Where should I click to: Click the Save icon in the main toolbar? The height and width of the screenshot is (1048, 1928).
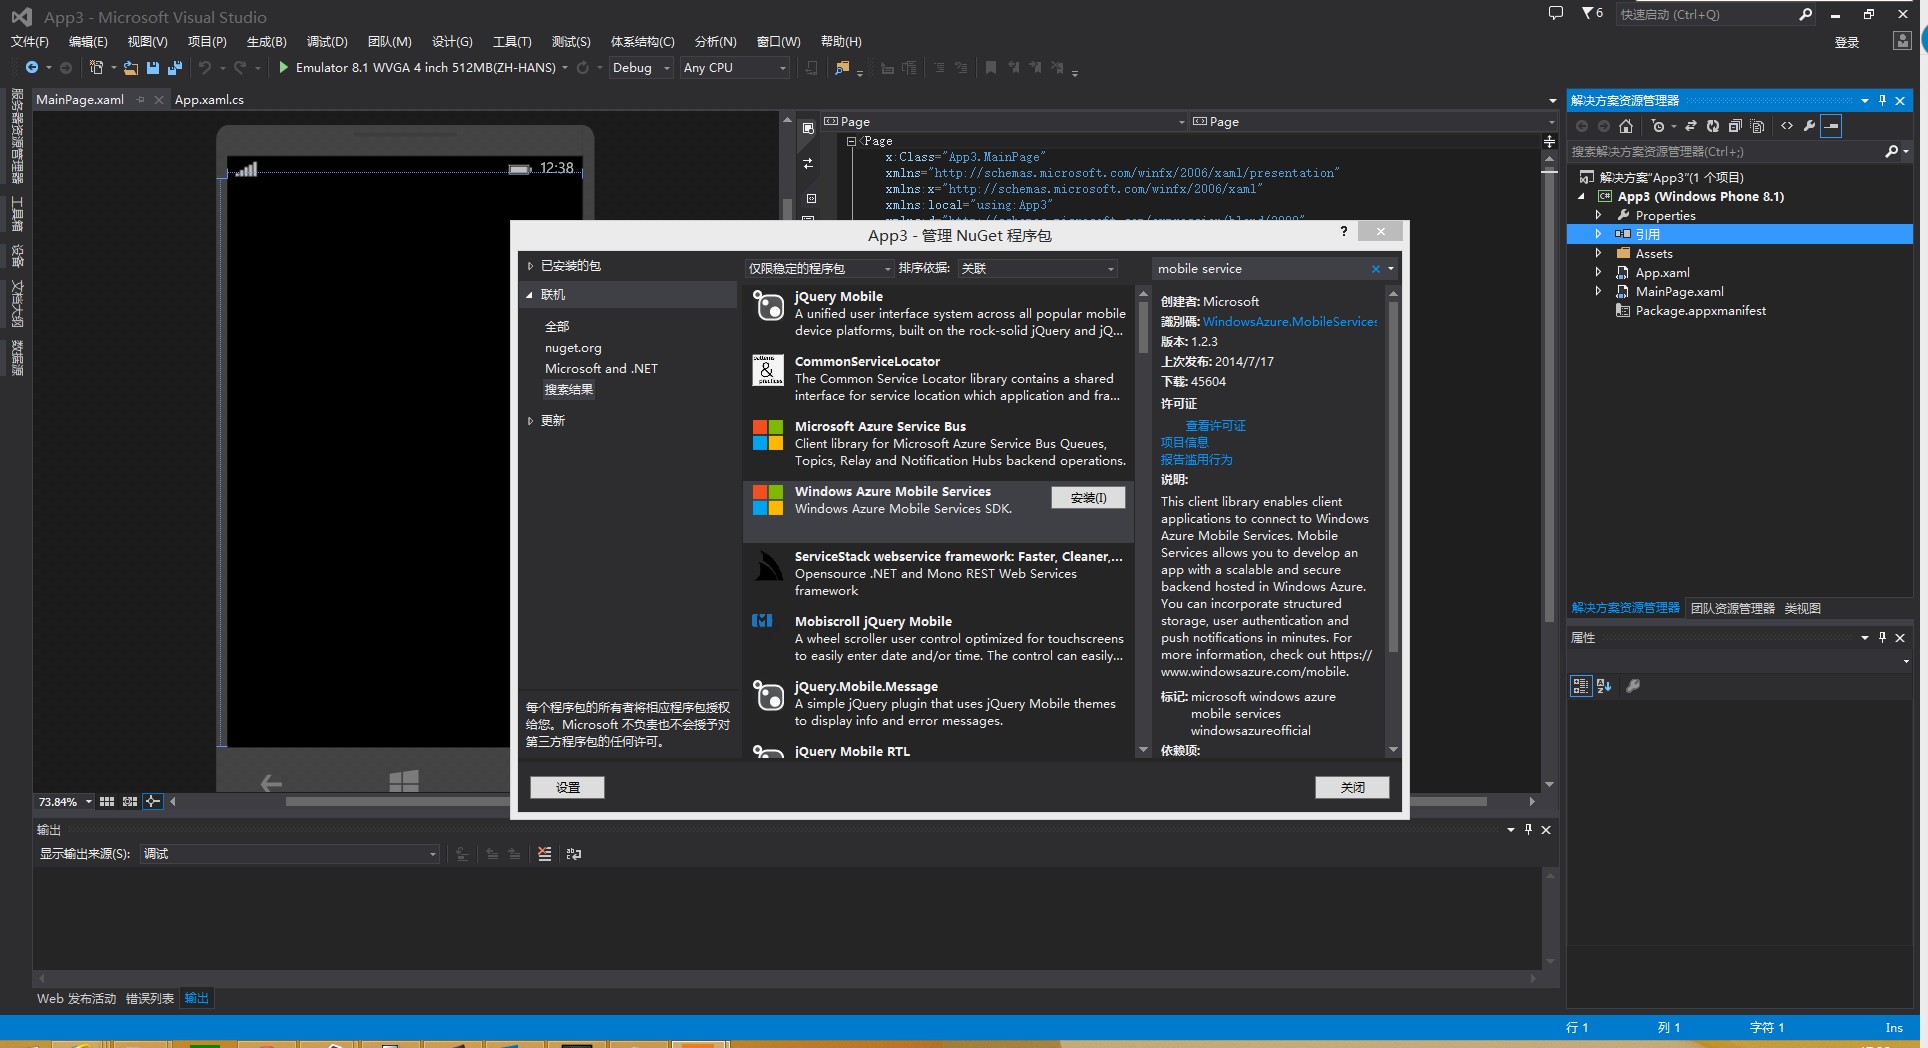153,68
